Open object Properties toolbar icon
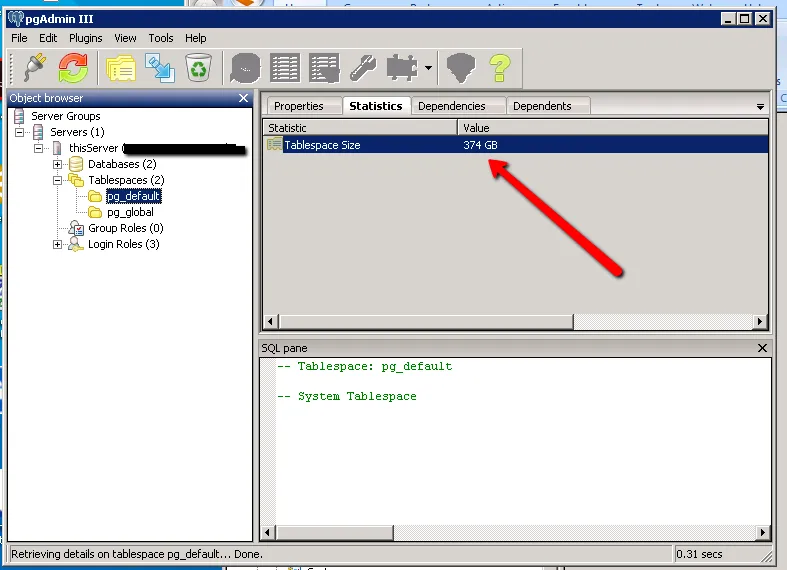 [120, 68]
